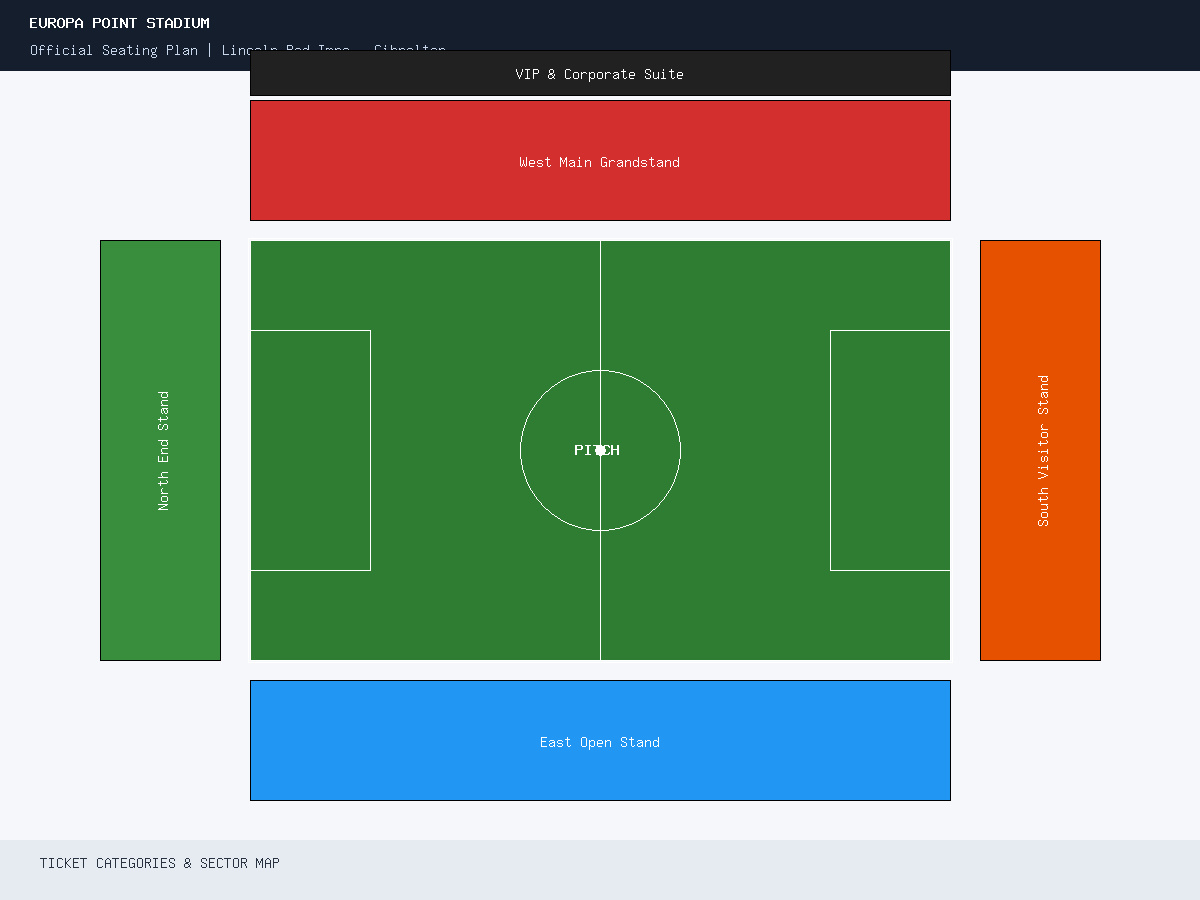Click the South Visitor Stand vertical label

pyautogui.click(x=1044, y=451)
